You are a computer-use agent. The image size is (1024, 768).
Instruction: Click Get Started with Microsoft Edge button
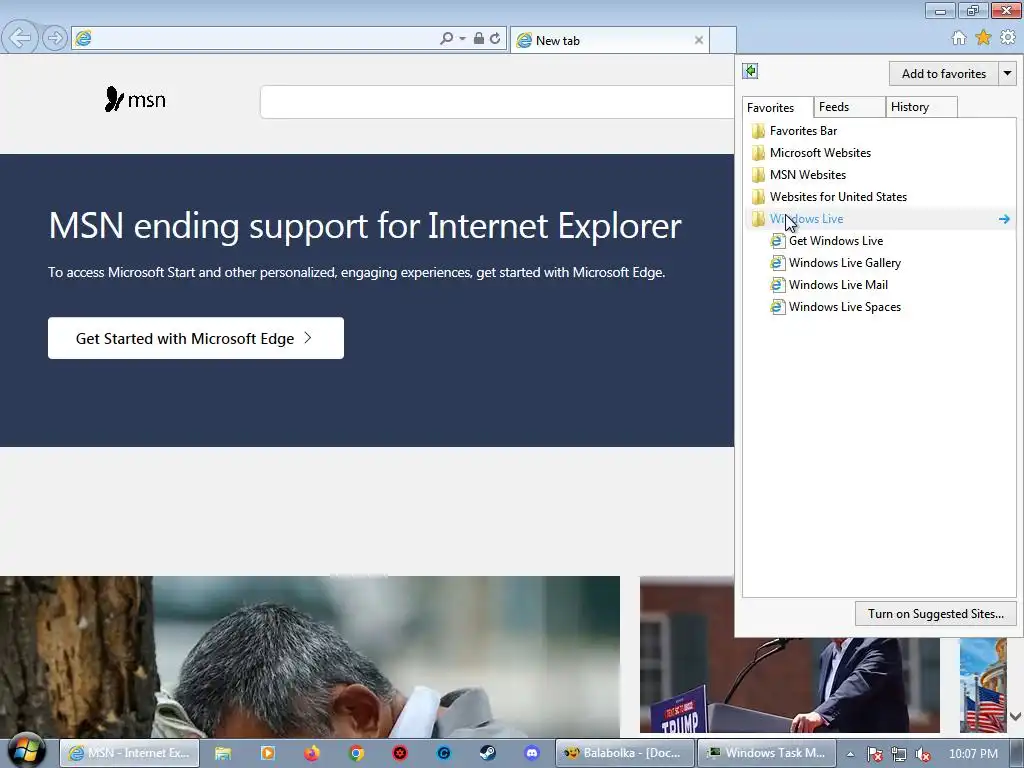pyautogui.click(x=196, y=338)
